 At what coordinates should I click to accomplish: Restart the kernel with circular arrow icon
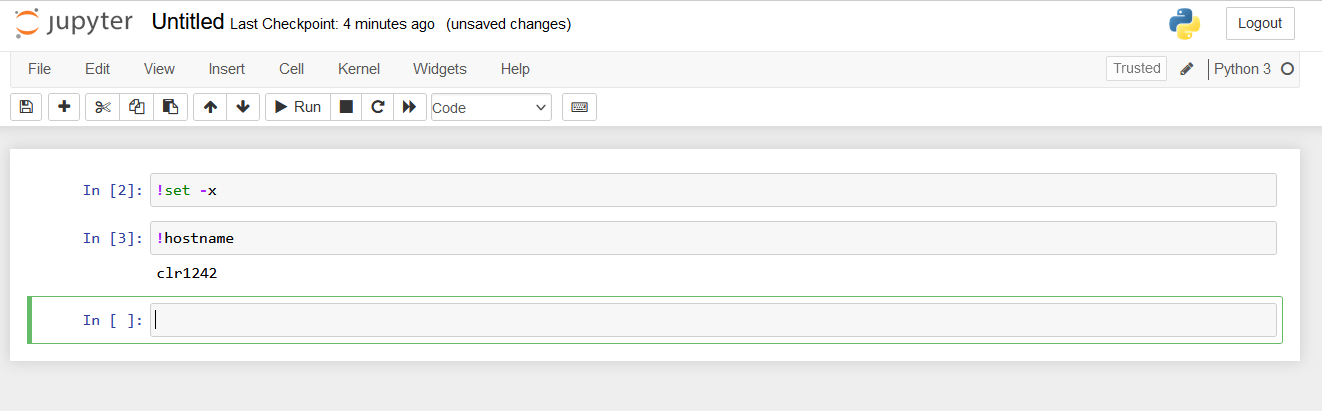tap(378, 107)
